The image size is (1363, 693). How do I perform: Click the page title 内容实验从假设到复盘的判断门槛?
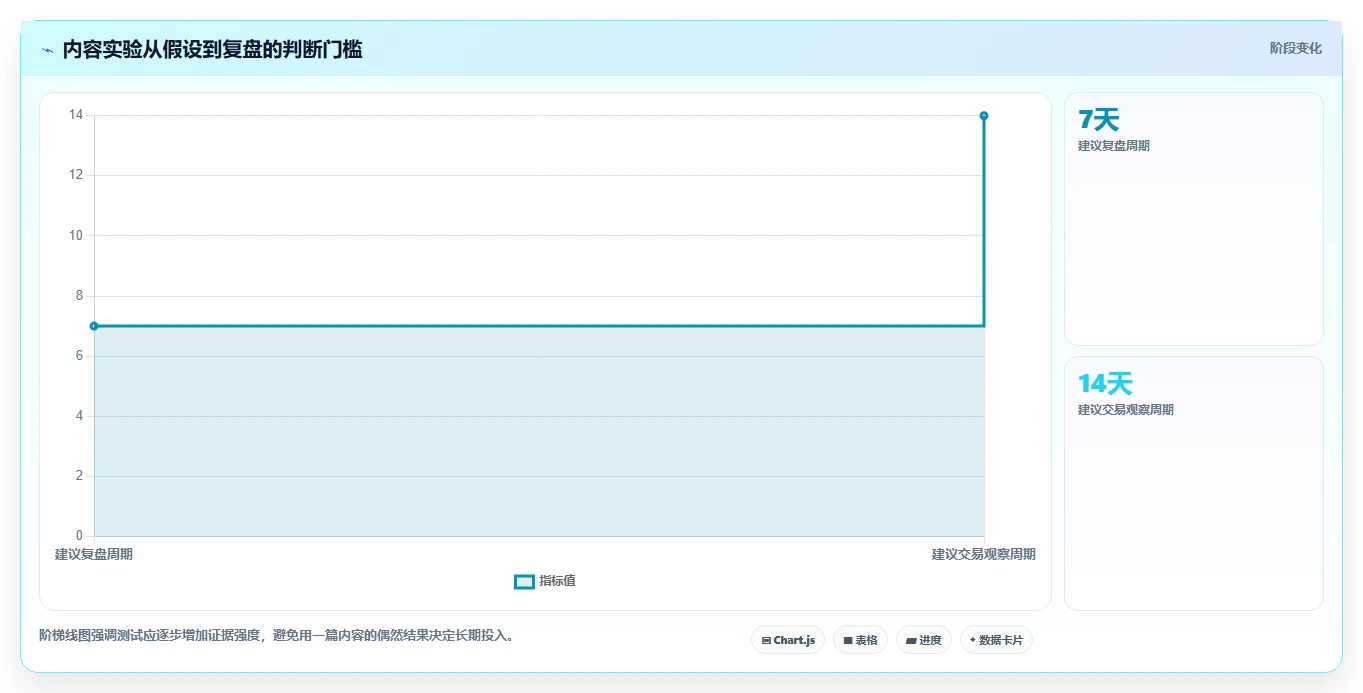pos(212,50)
